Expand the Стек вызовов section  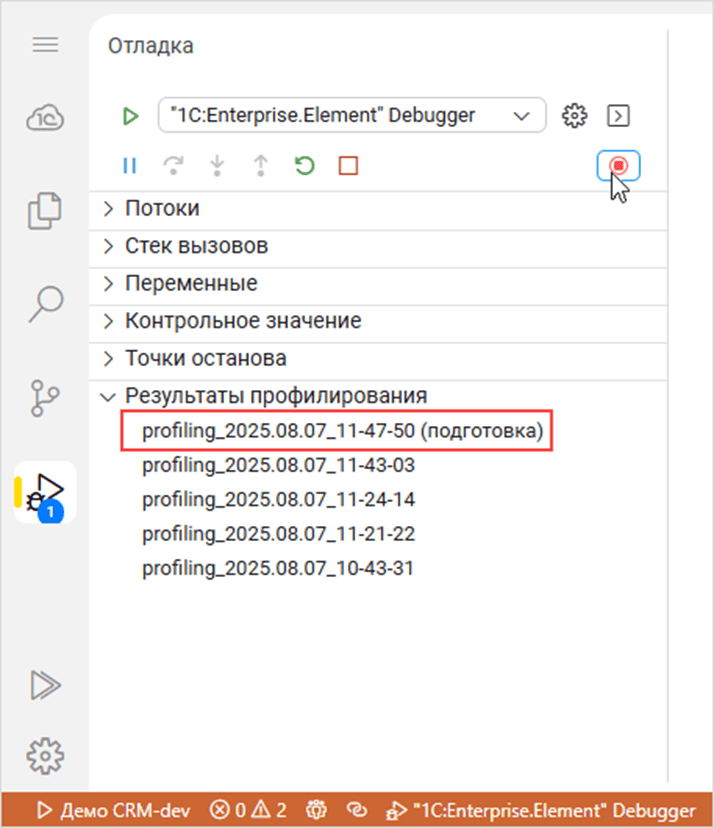(x=196, y=246)
